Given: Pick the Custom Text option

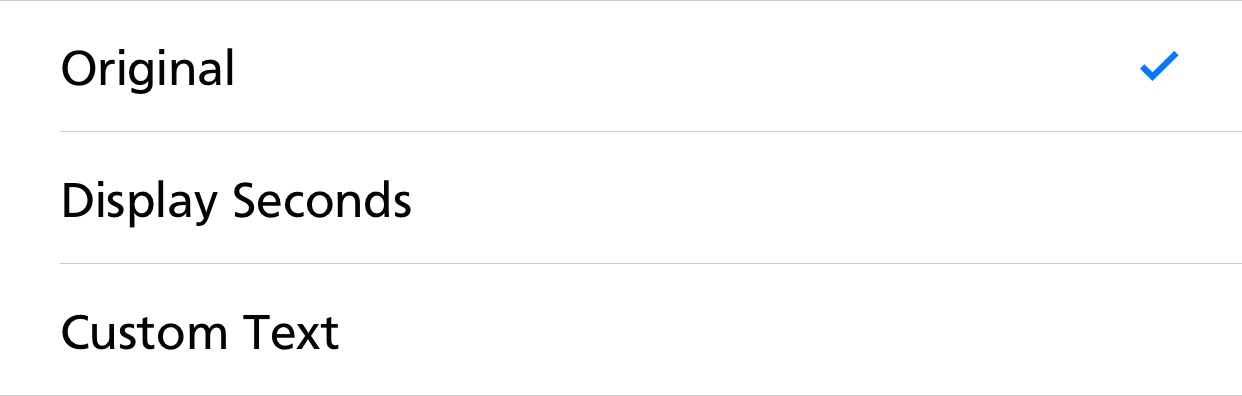Looking at the screenshot, I should (x=621, y=330).
